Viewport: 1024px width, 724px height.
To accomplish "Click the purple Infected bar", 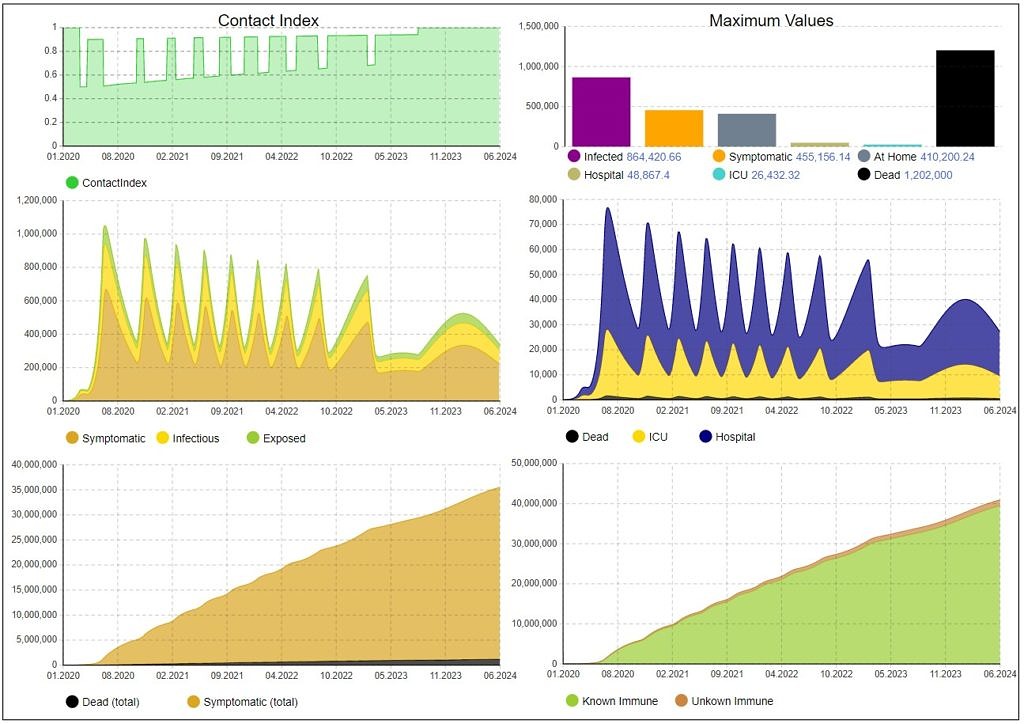I will (x=601, y=112).
